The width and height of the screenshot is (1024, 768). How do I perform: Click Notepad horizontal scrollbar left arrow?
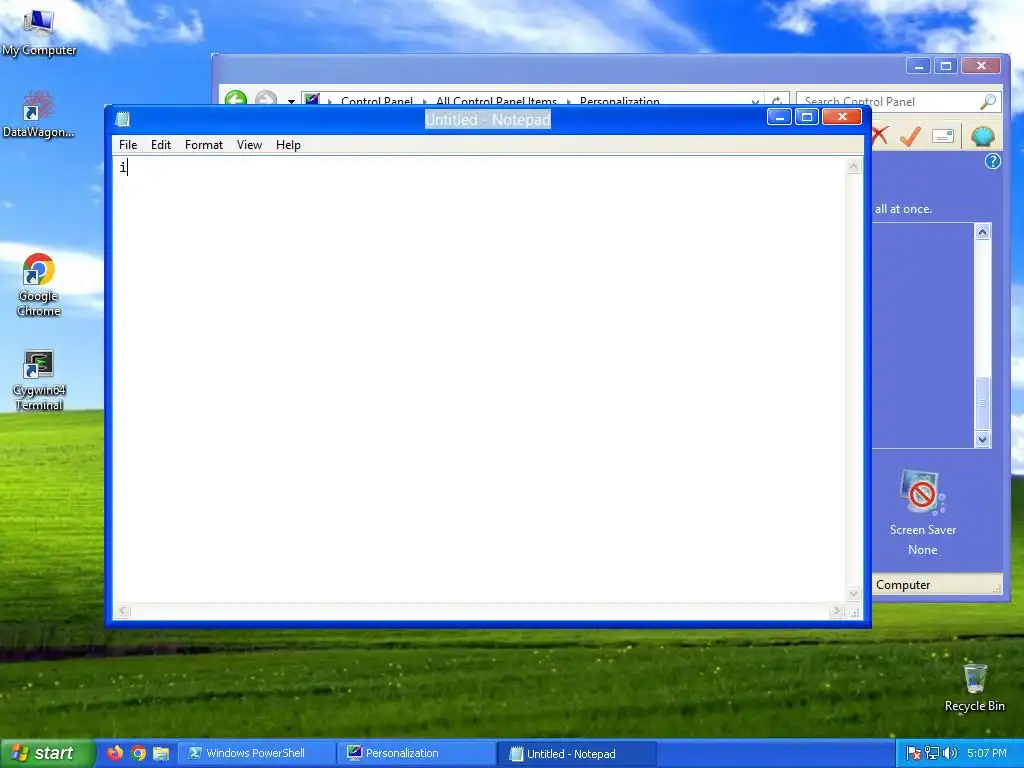tap(122, 611)
